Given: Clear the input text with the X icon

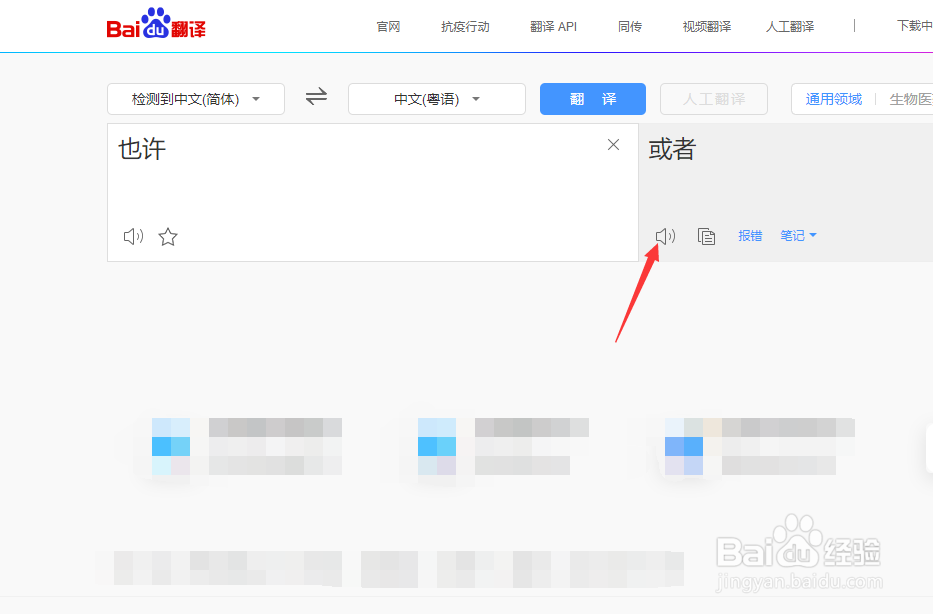Looking at the screenshot, I should click(613, 144).
